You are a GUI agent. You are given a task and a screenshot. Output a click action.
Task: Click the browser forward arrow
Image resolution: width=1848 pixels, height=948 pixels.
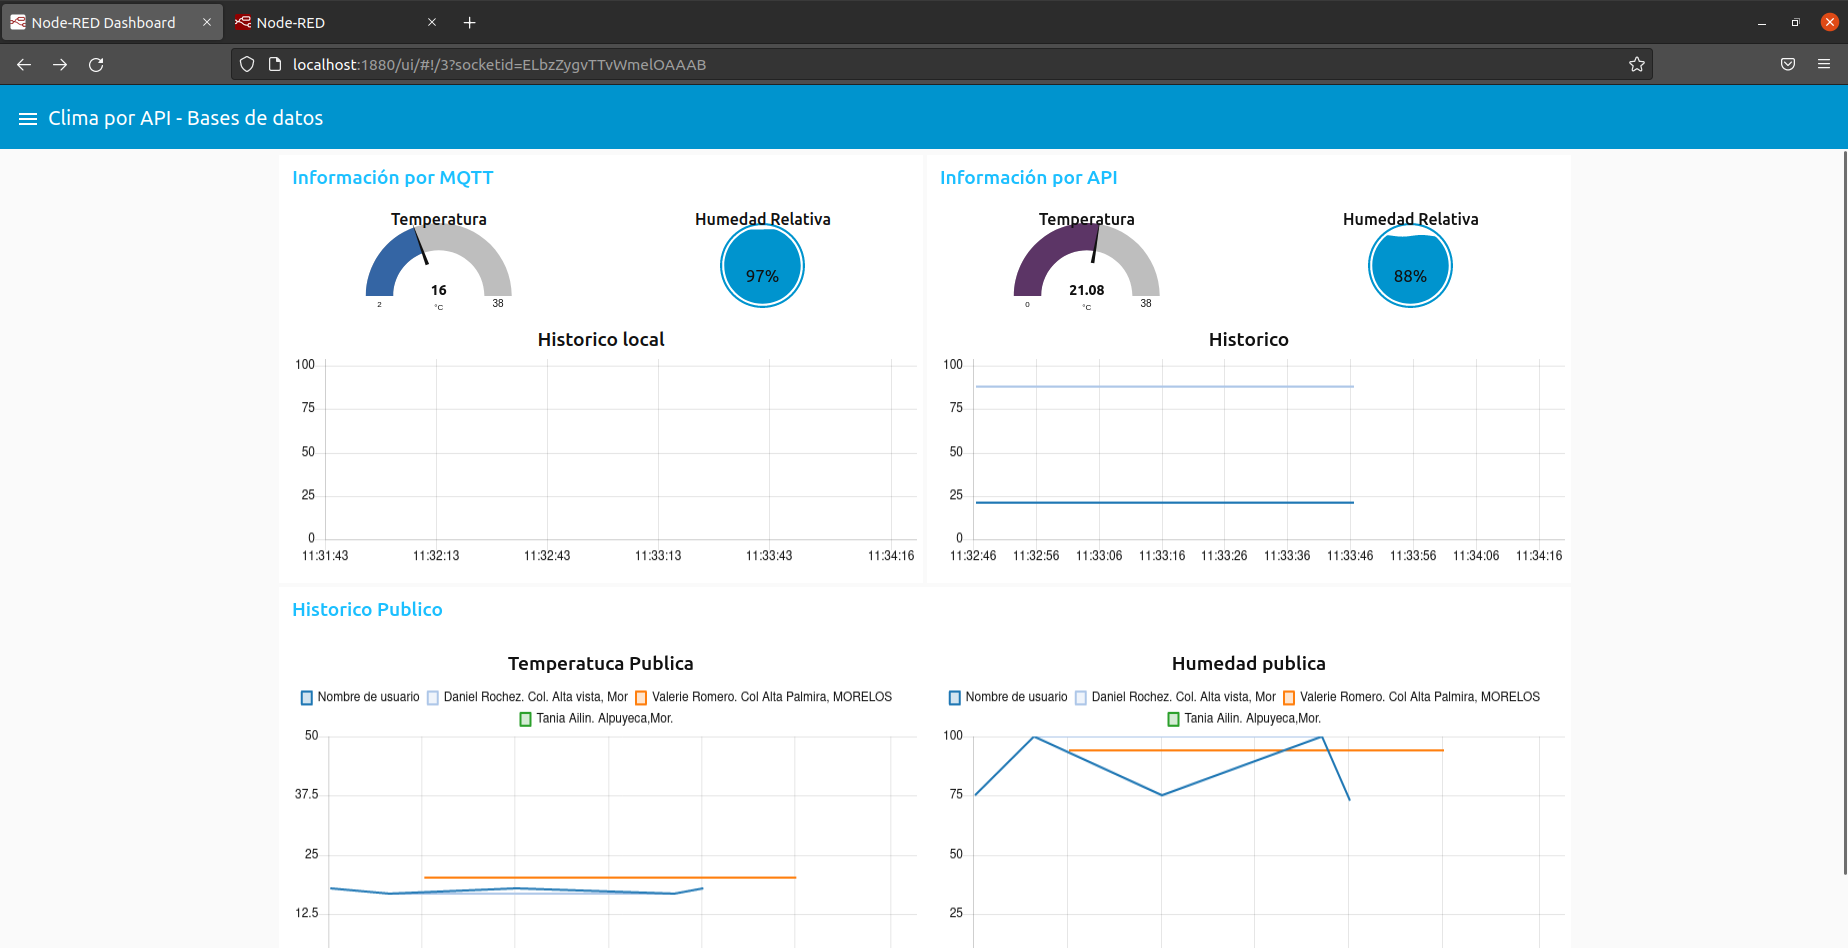tap(59, 64)
